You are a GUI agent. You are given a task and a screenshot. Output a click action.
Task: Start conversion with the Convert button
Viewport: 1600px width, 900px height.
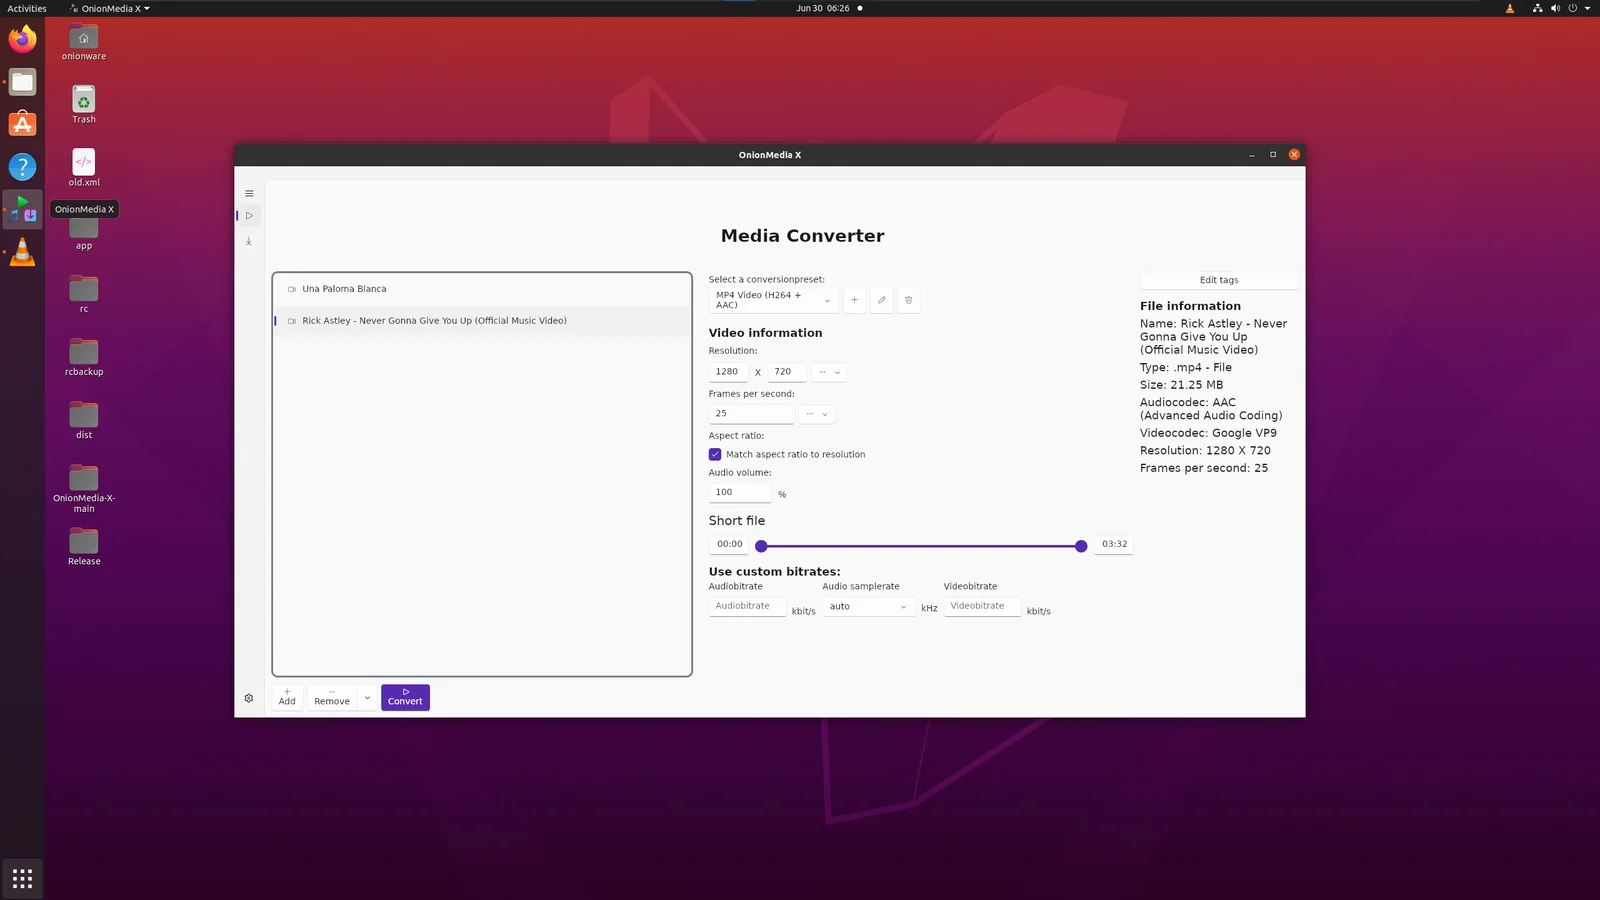405,697
